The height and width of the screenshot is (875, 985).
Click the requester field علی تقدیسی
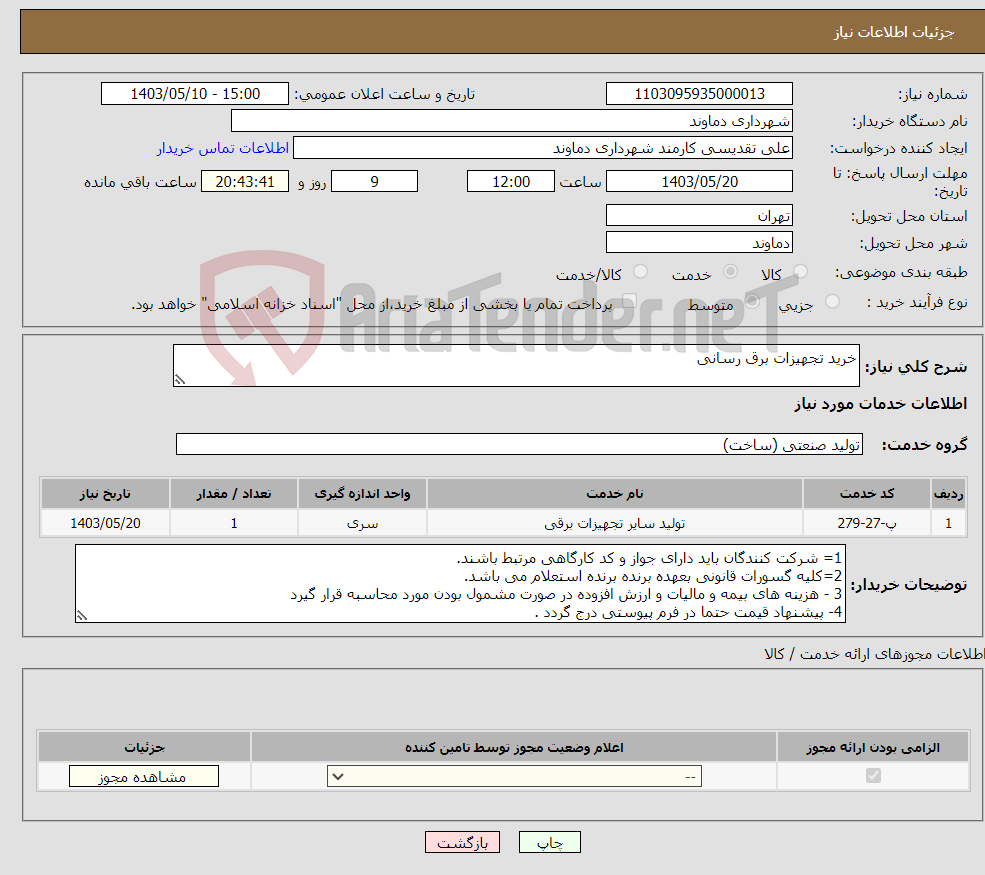point(543,148)
